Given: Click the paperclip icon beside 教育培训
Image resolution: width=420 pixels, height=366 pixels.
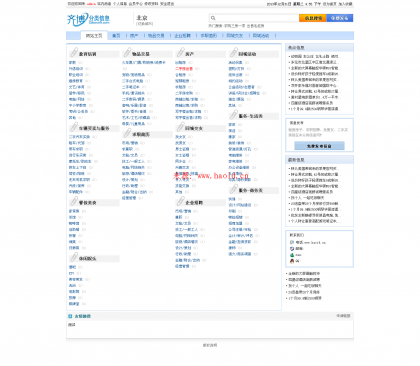Looking at the screenshot, I should [74, 53].
